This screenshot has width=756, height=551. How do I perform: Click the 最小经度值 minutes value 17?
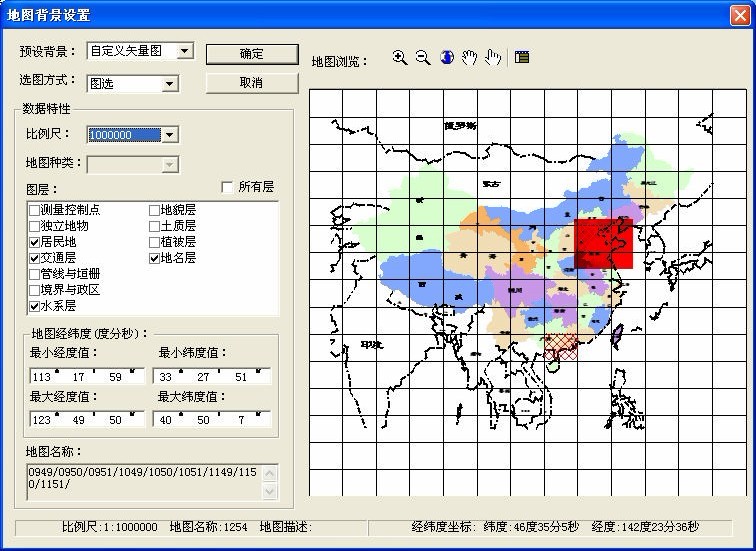pyautogui.click(x=79, y=376)
